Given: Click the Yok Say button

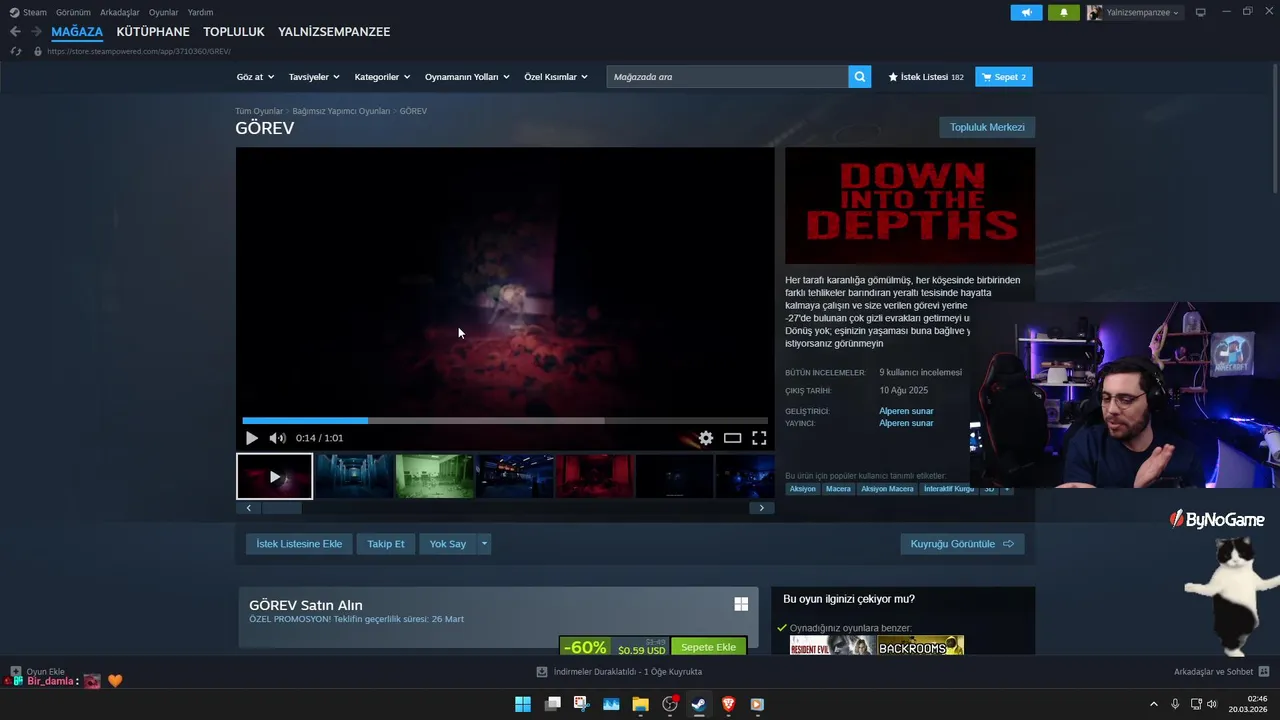Looking at the screenshot, I should 448,544.
